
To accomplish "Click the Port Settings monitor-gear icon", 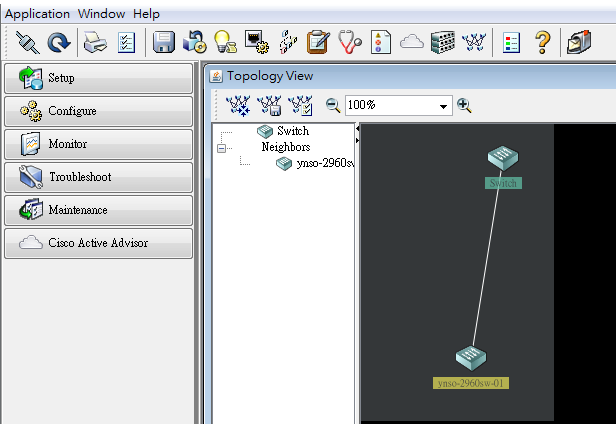I will 257,42.
